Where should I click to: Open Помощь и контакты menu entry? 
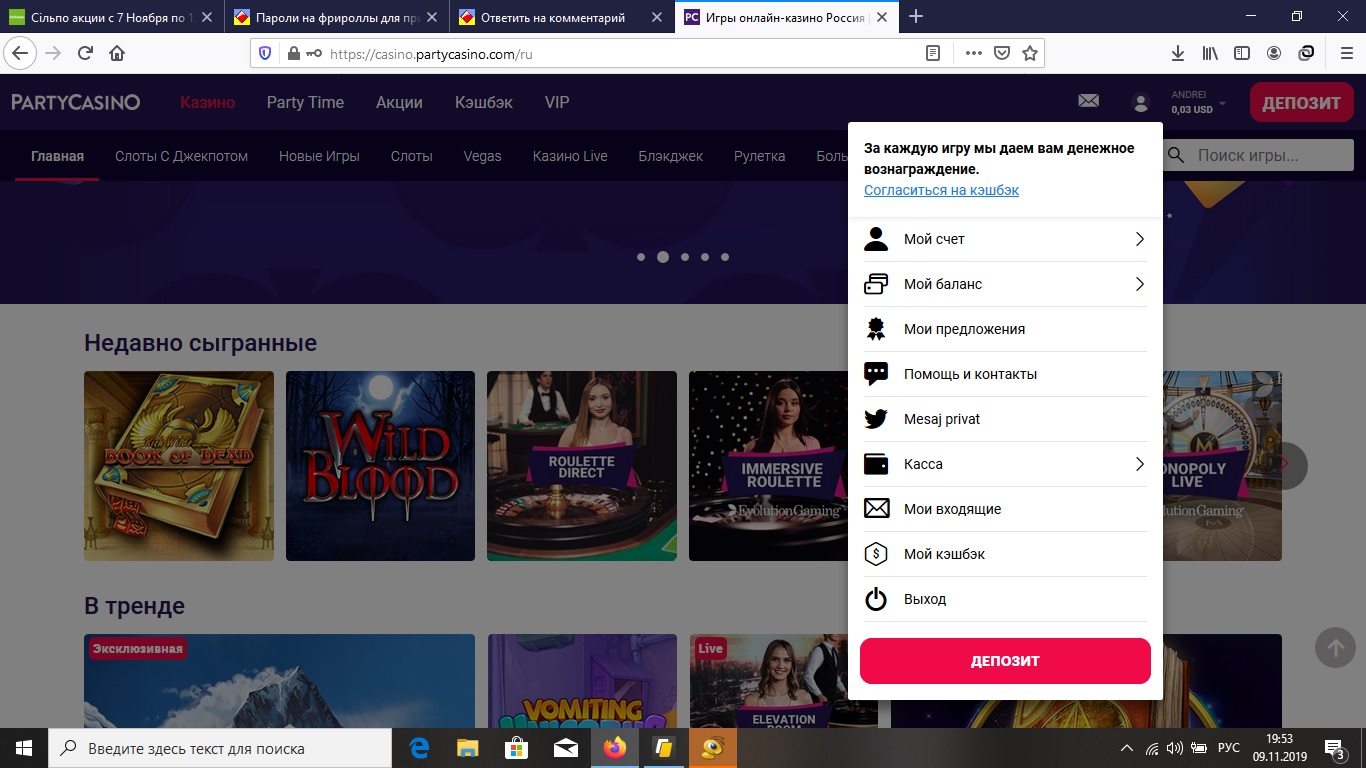[1005, 374]
